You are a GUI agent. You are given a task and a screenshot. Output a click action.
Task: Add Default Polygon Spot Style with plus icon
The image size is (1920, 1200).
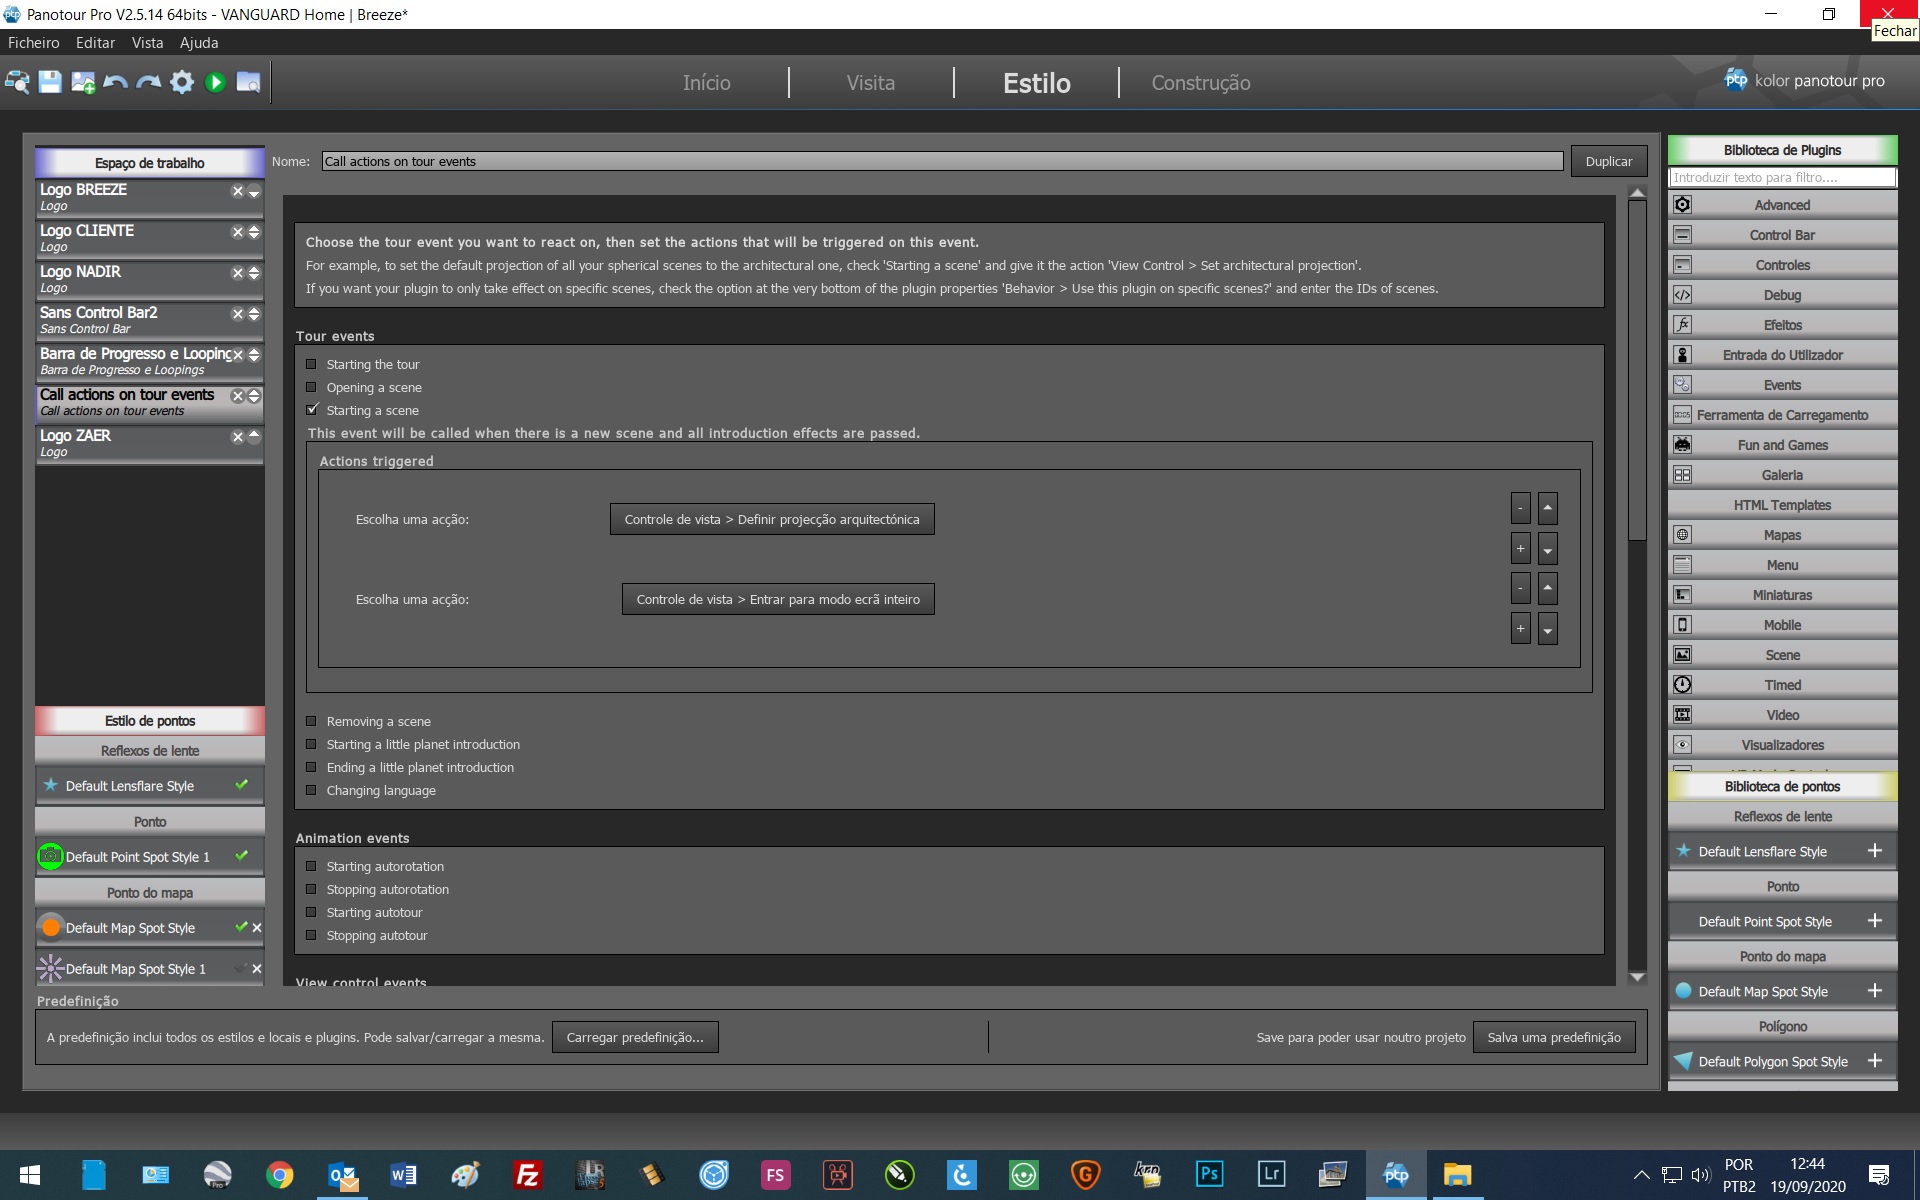click(x=1875, y=1061)
